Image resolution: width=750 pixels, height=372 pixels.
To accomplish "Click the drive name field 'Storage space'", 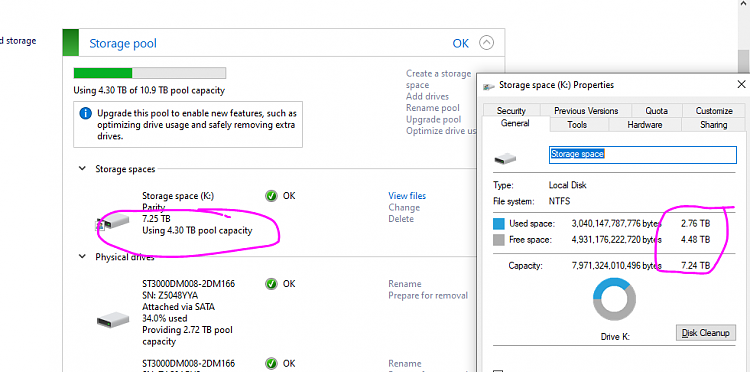I will (642, 154).
